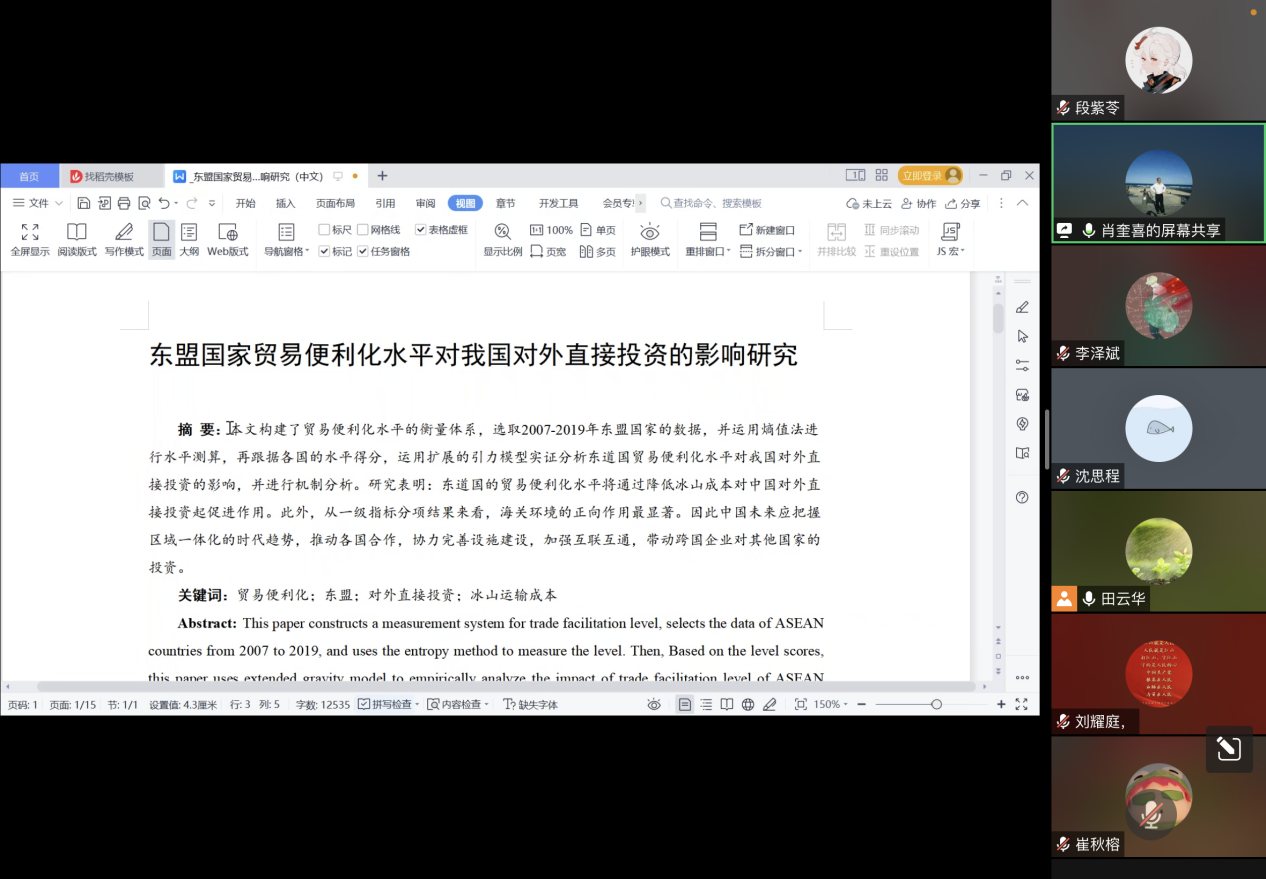This screenshot has height=879, width=1266.
Task: Click the help icon in right sidebar
Action: point(1022,497)
